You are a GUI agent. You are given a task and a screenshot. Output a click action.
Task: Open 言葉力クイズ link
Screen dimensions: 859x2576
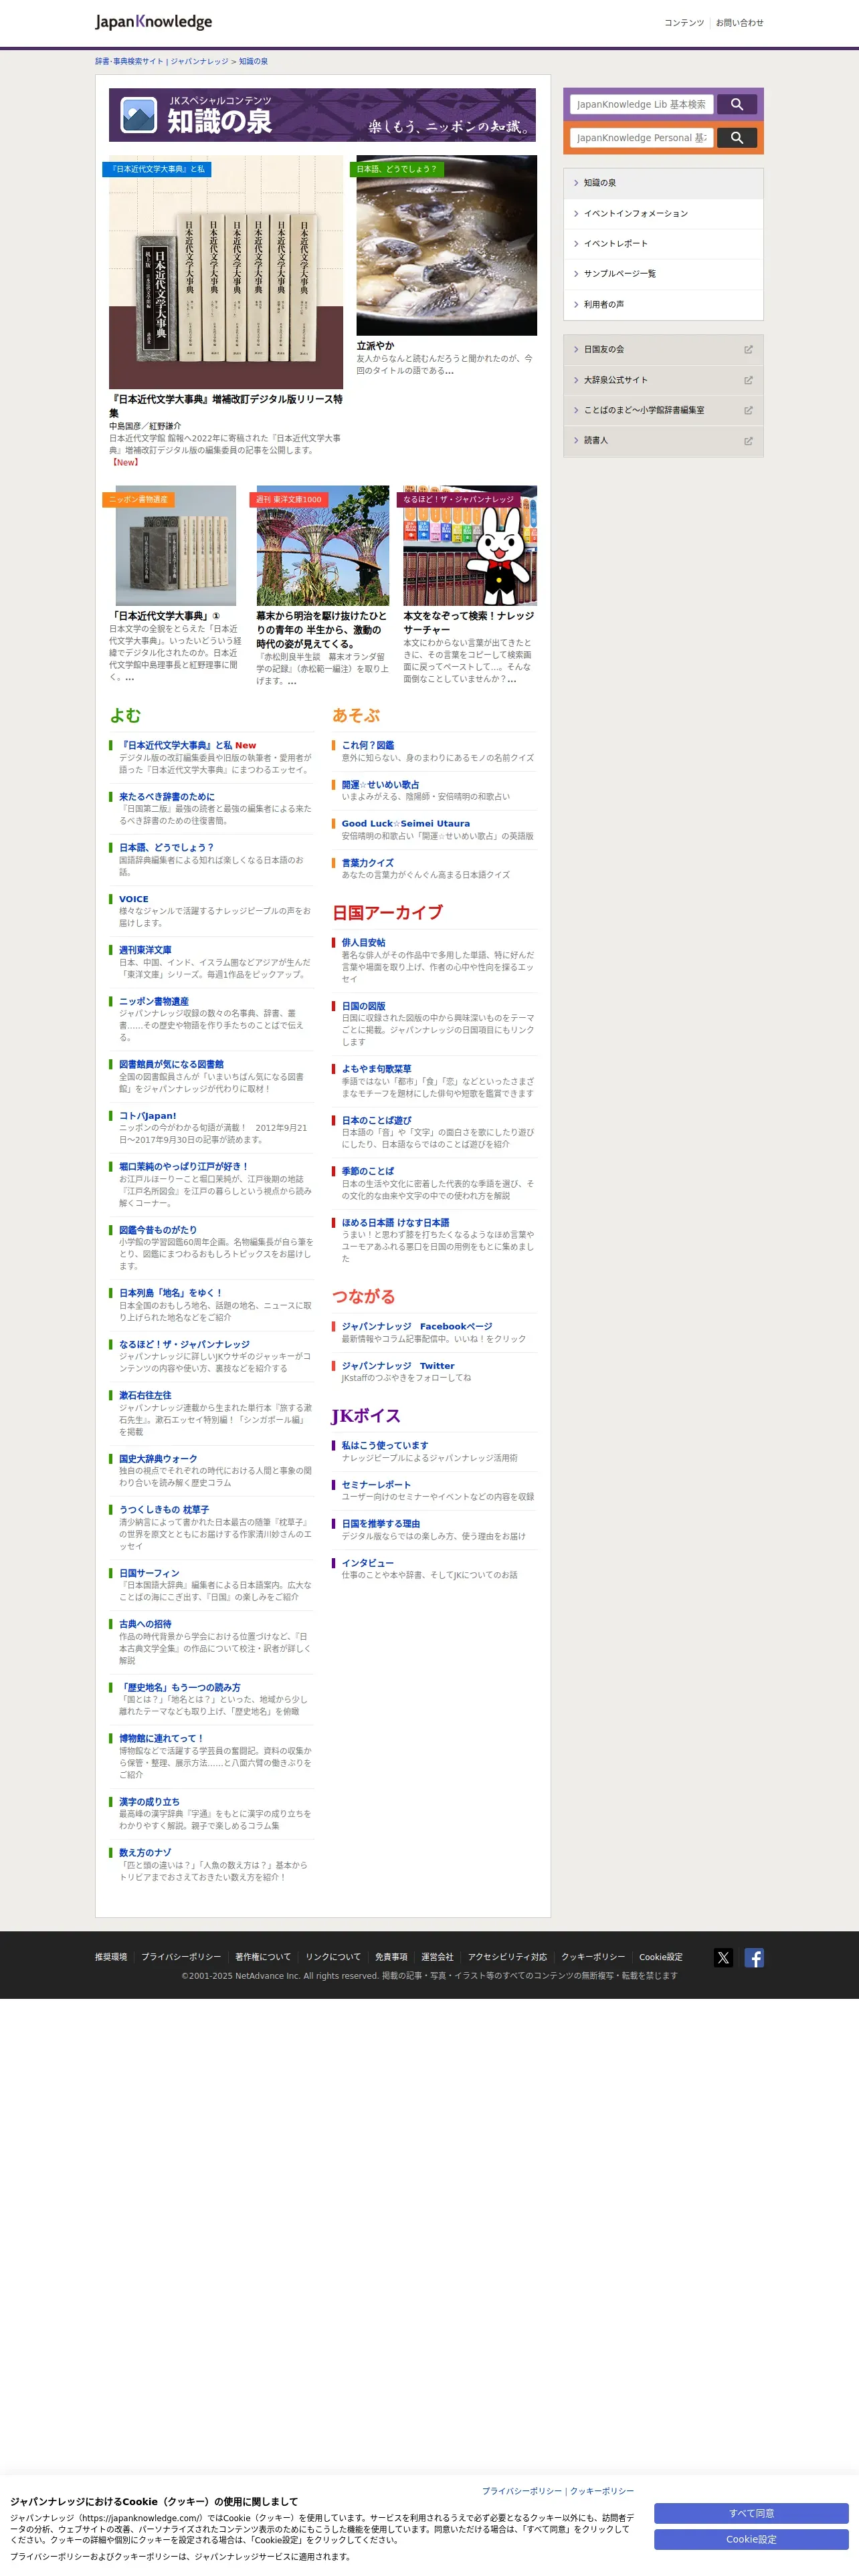(368, 863)
